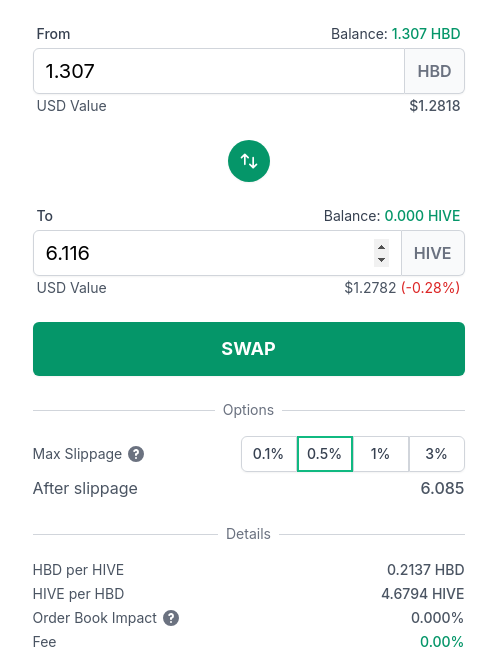Click the 1.307 HBD balance link

click(x=426, y=34)
